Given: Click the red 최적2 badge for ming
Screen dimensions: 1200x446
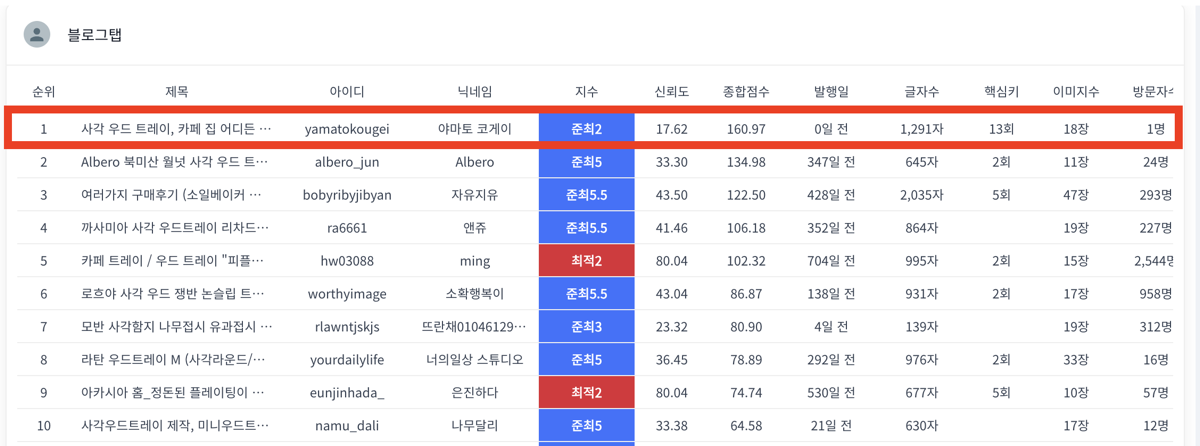Looking at the screenshot, I should pyautogui.click(x=586, y=261).
